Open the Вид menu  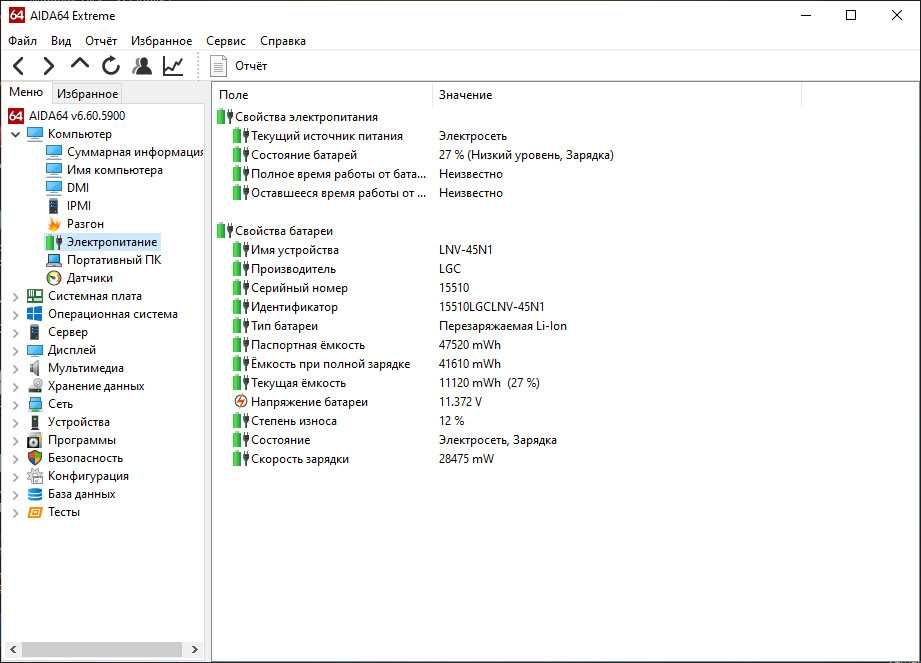60,41
